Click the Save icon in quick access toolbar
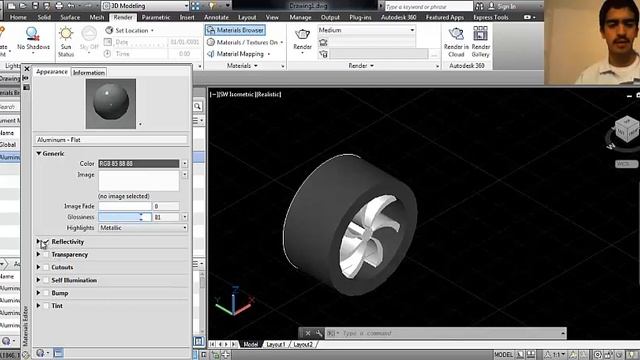The width and height of the screenshot is (640, 360). pos(35,6)
